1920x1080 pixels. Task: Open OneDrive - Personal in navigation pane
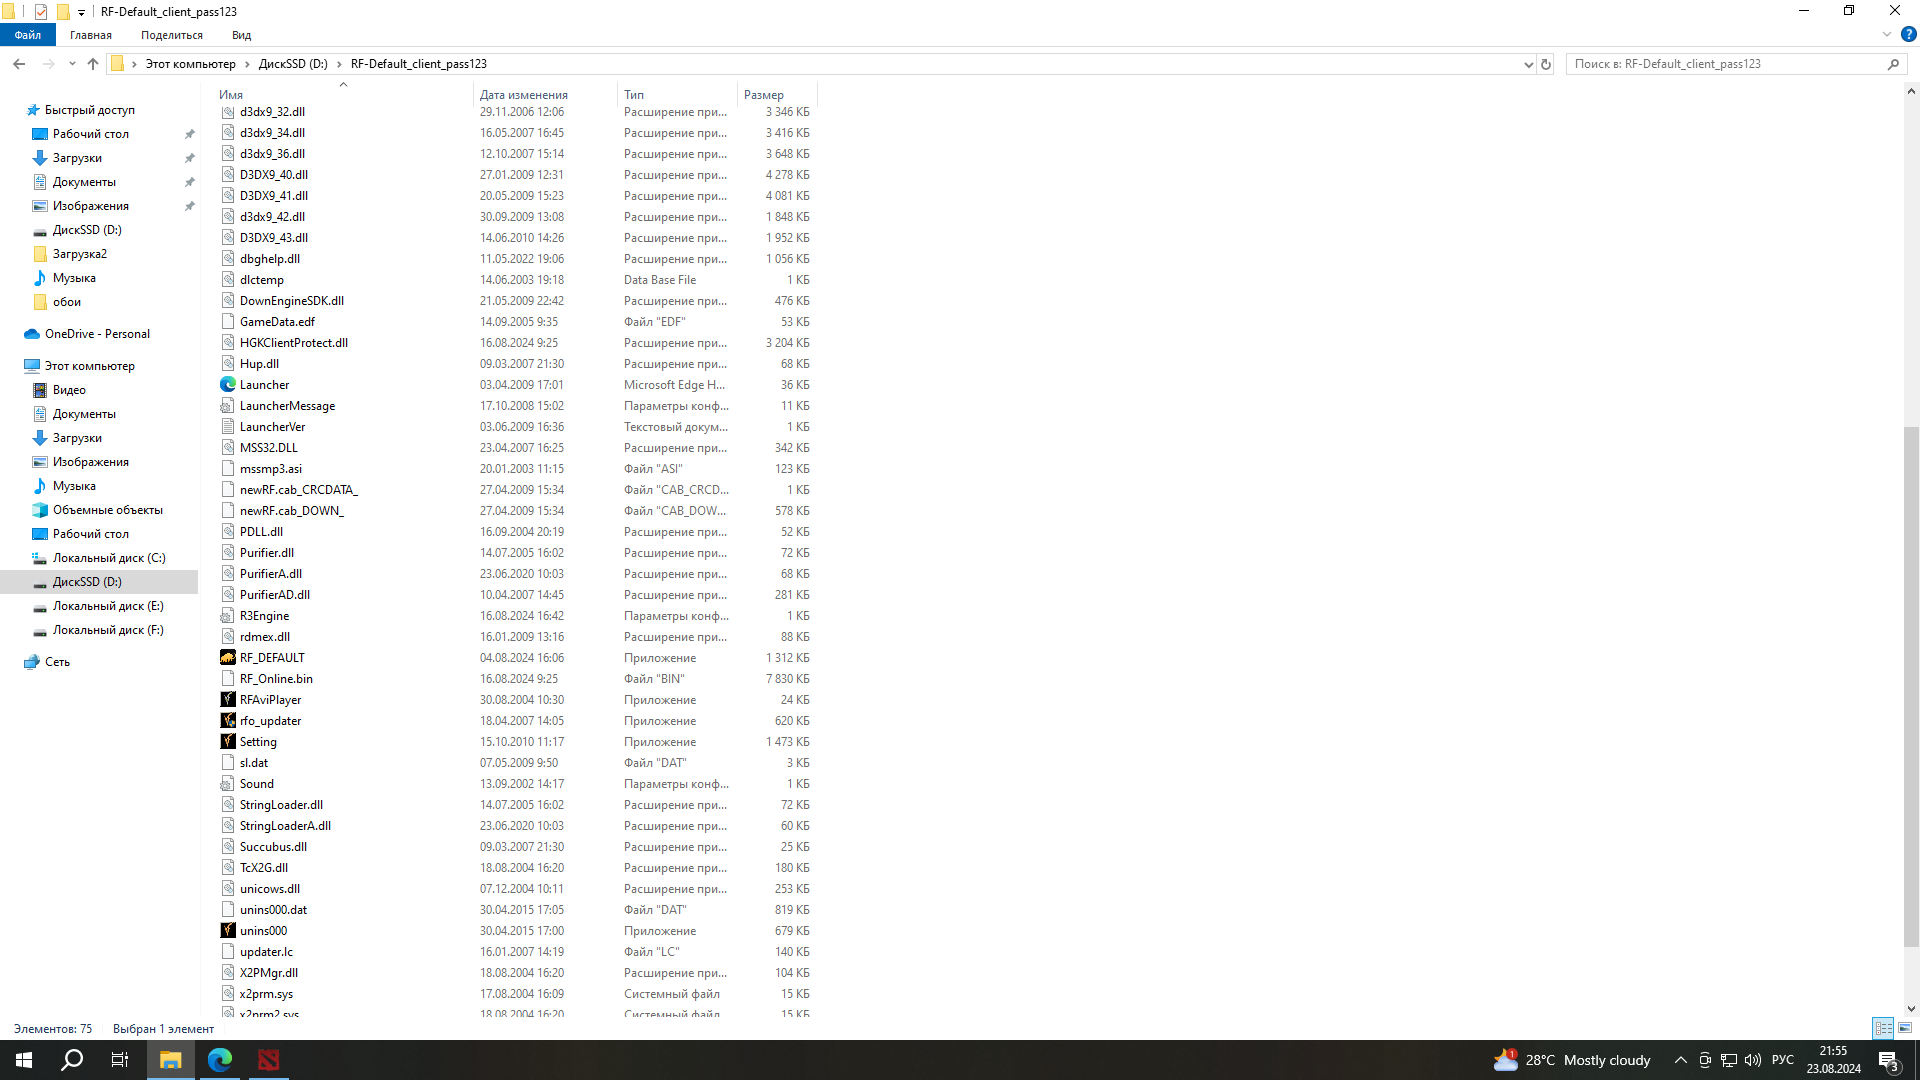tap(97, 334)
